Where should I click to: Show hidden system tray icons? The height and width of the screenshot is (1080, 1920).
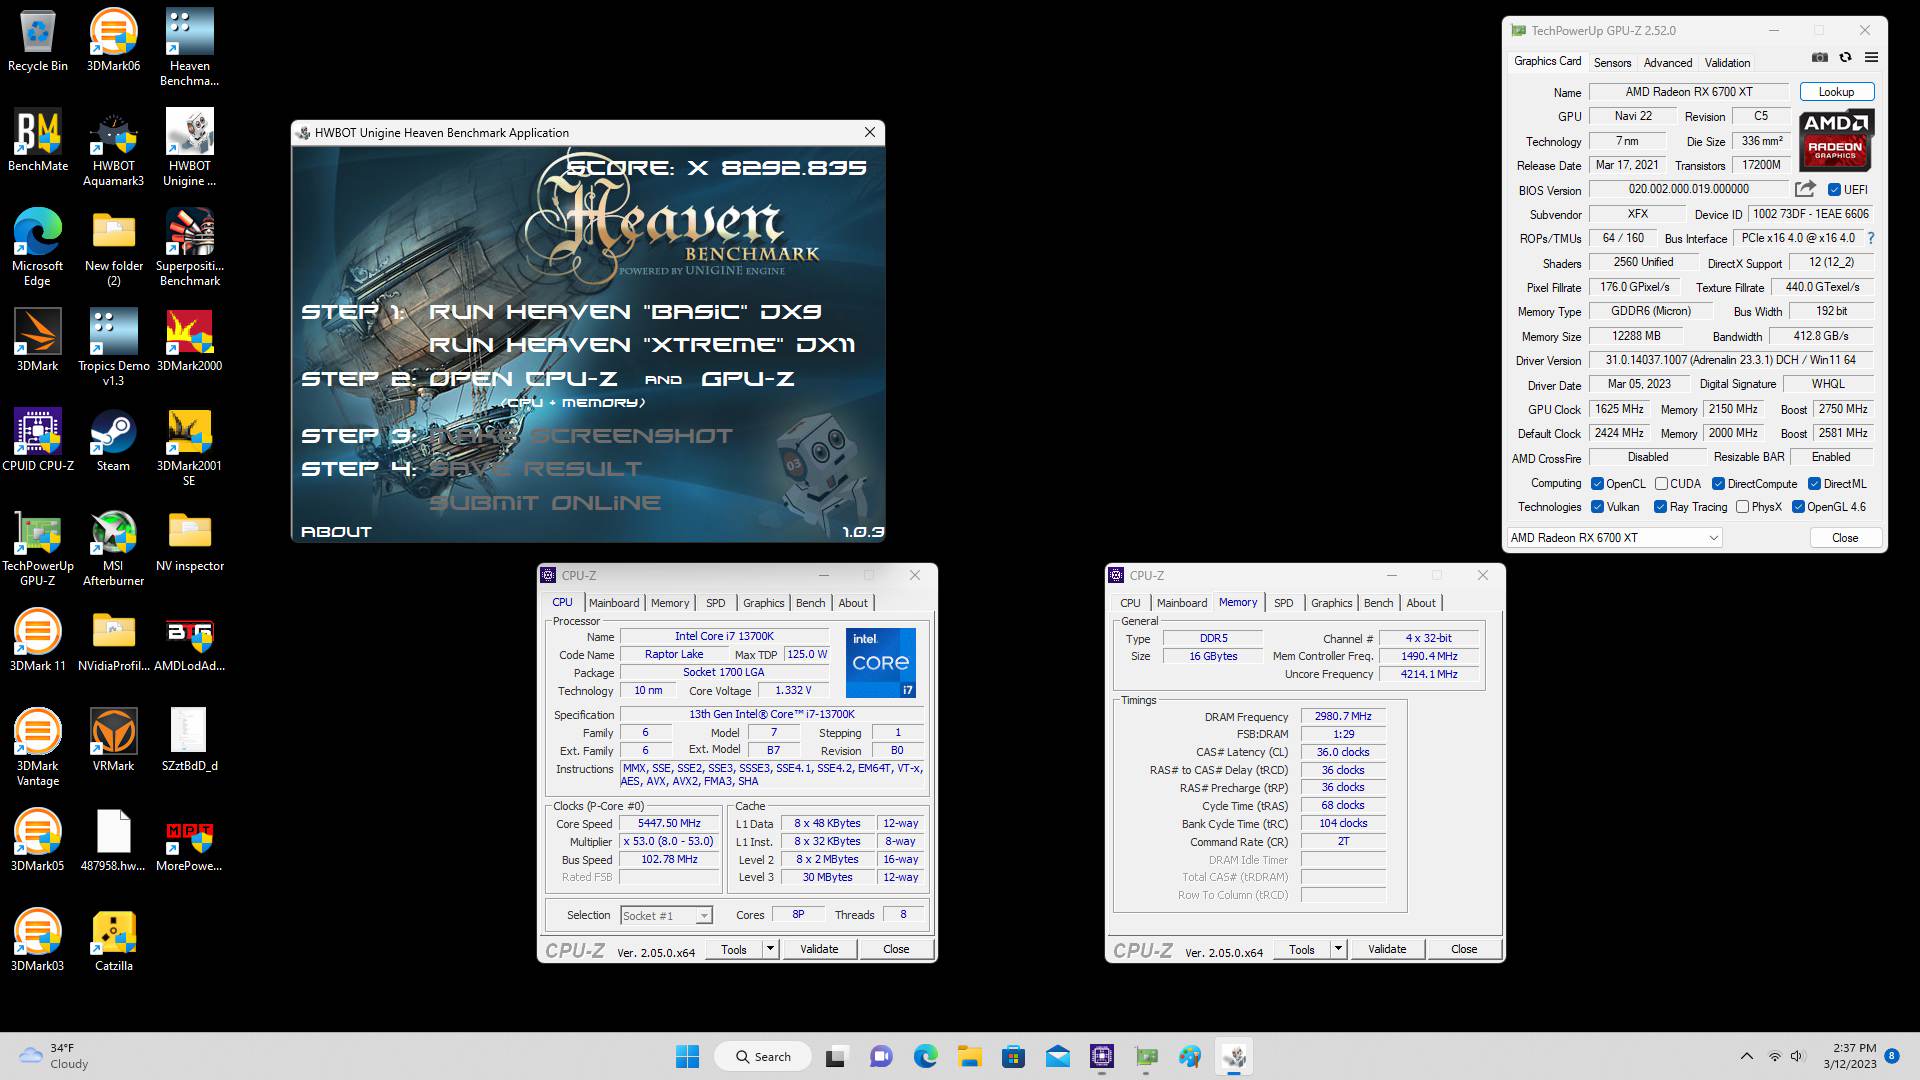[x=1747, y=1056]
